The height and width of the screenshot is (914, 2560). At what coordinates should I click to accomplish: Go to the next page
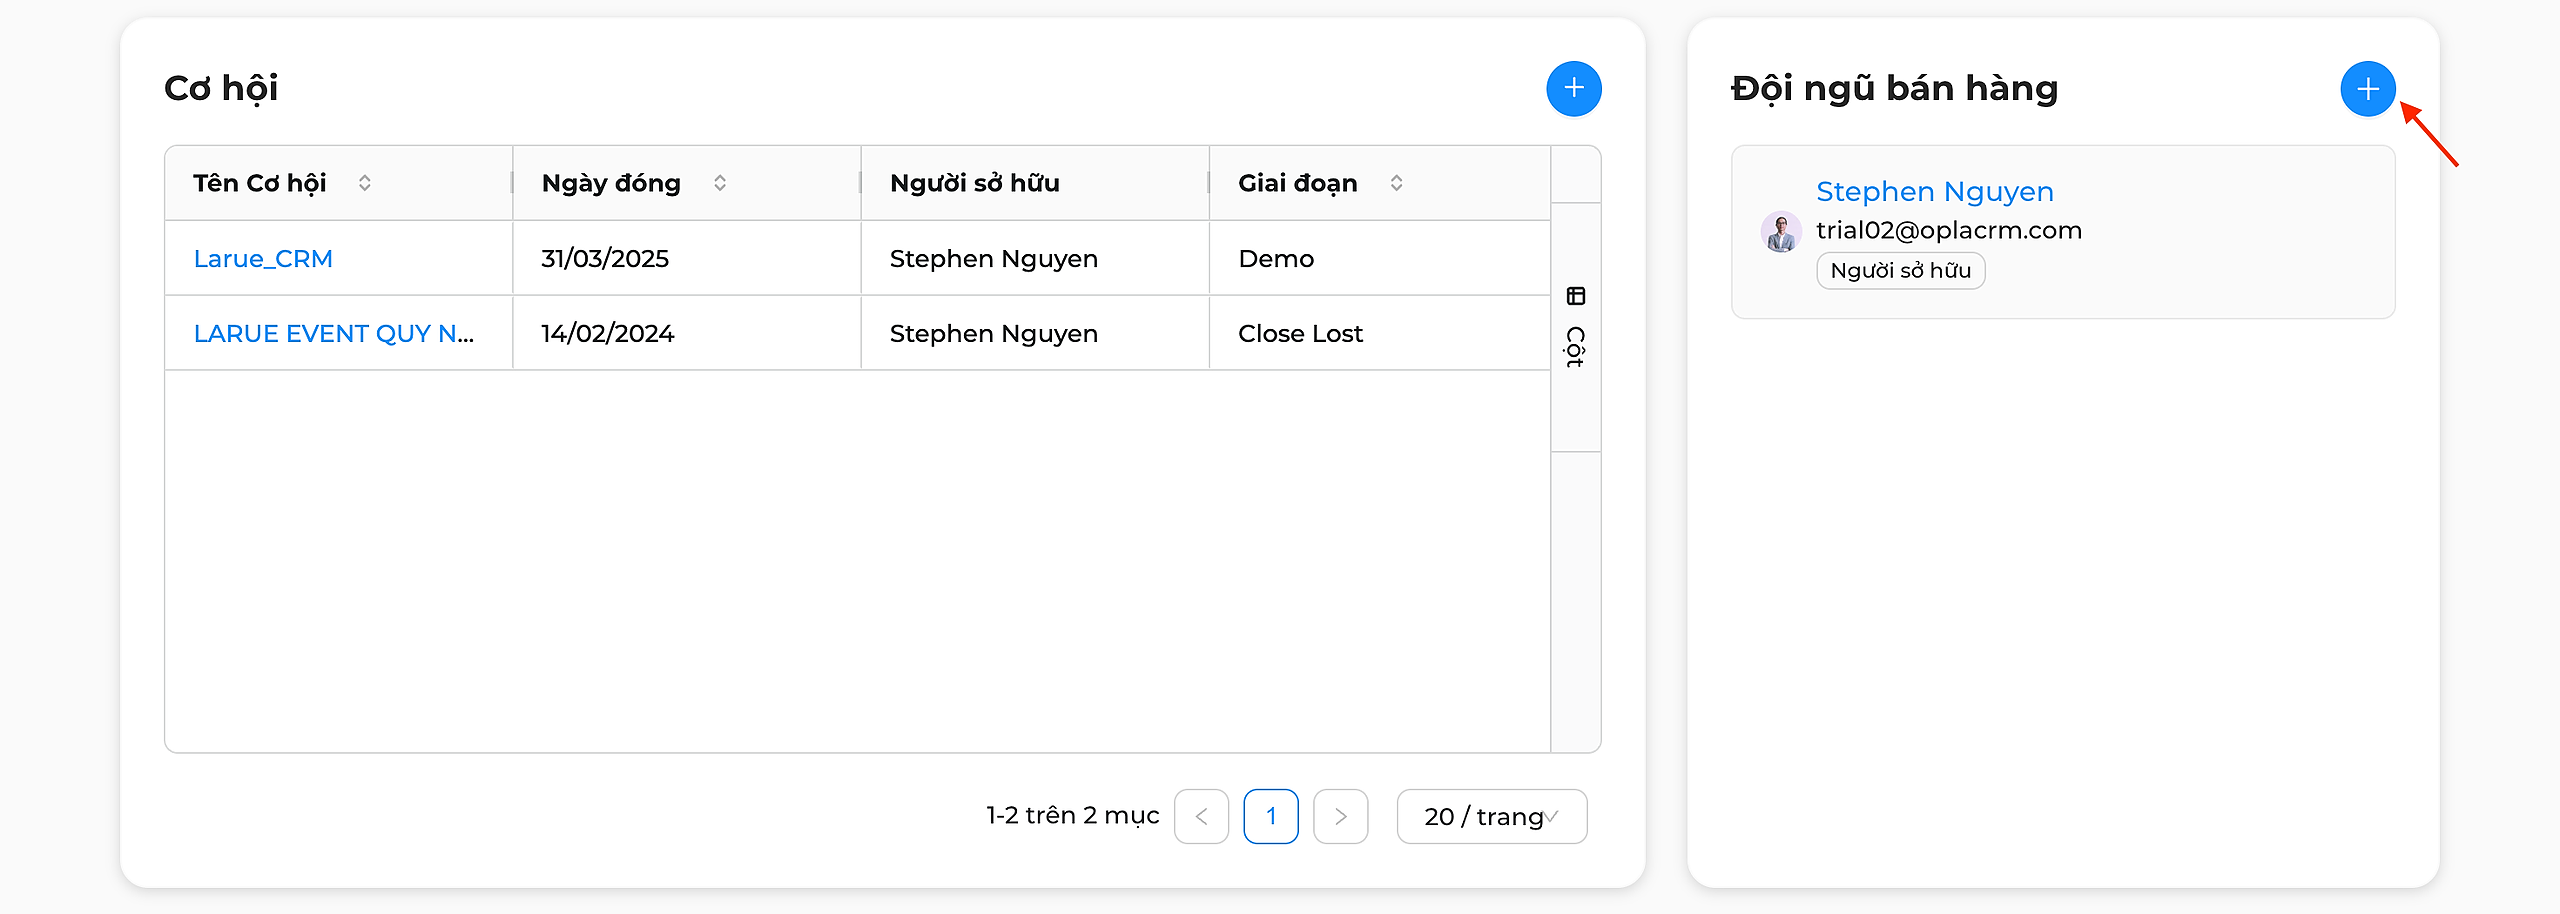(1341, 817)
